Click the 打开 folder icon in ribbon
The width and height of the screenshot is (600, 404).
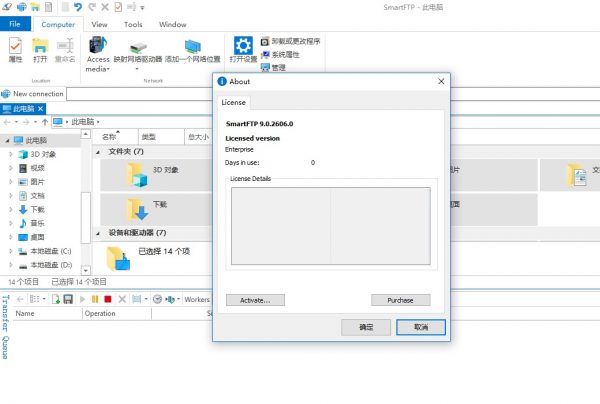40,50
